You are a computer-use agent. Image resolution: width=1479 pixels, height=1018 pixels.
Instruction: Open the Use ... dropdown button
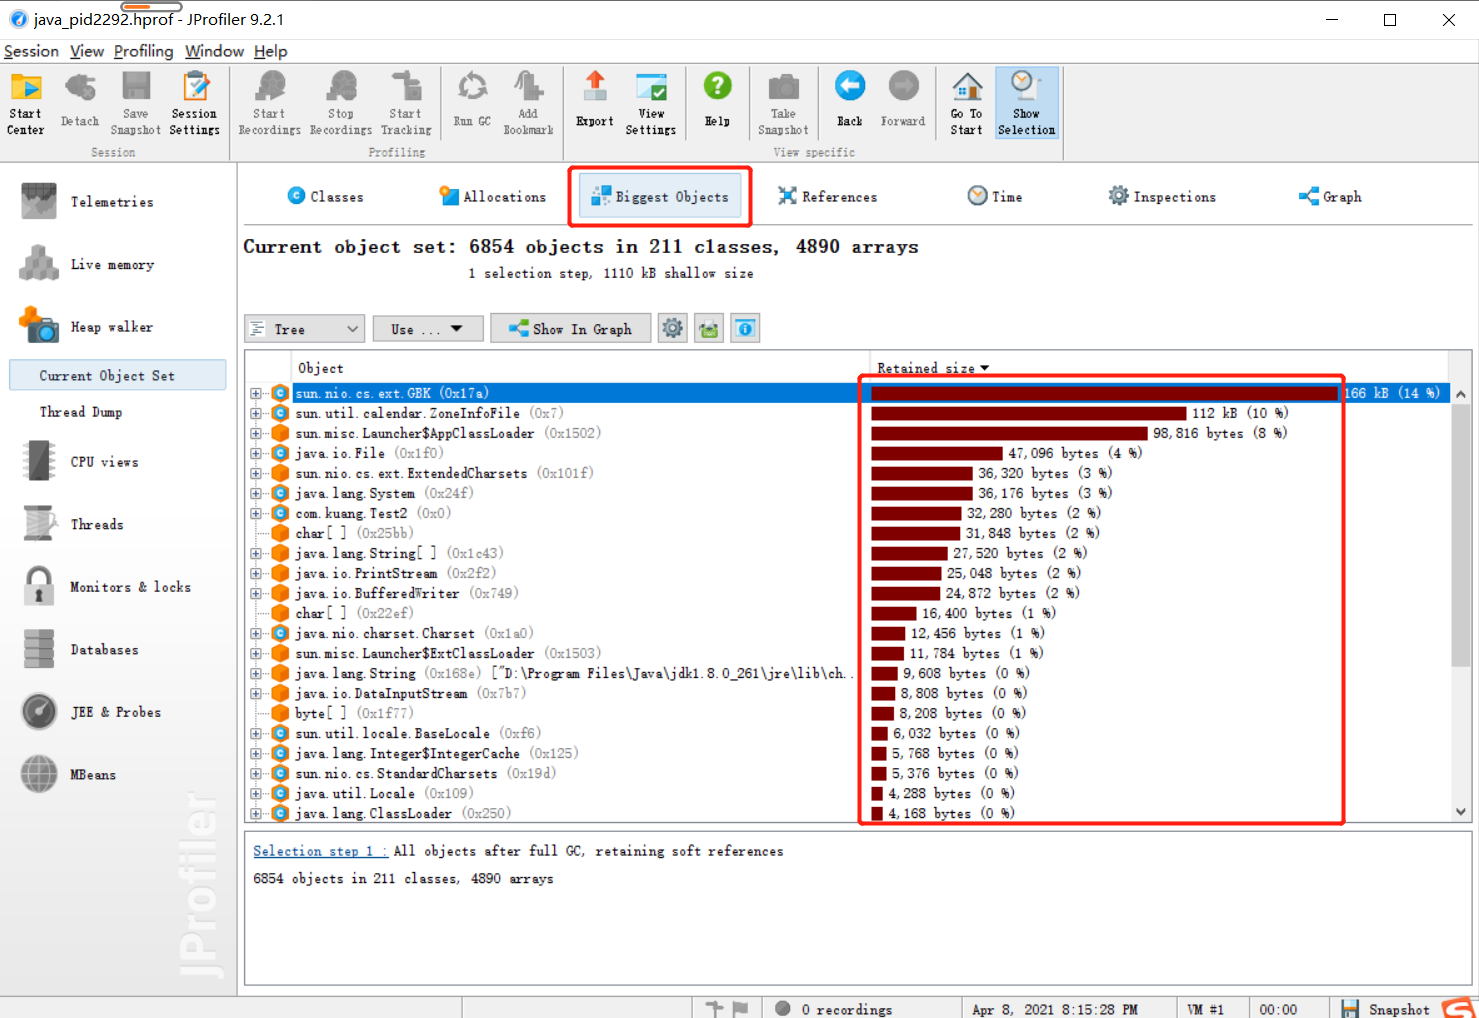click(x=428, y=329)
